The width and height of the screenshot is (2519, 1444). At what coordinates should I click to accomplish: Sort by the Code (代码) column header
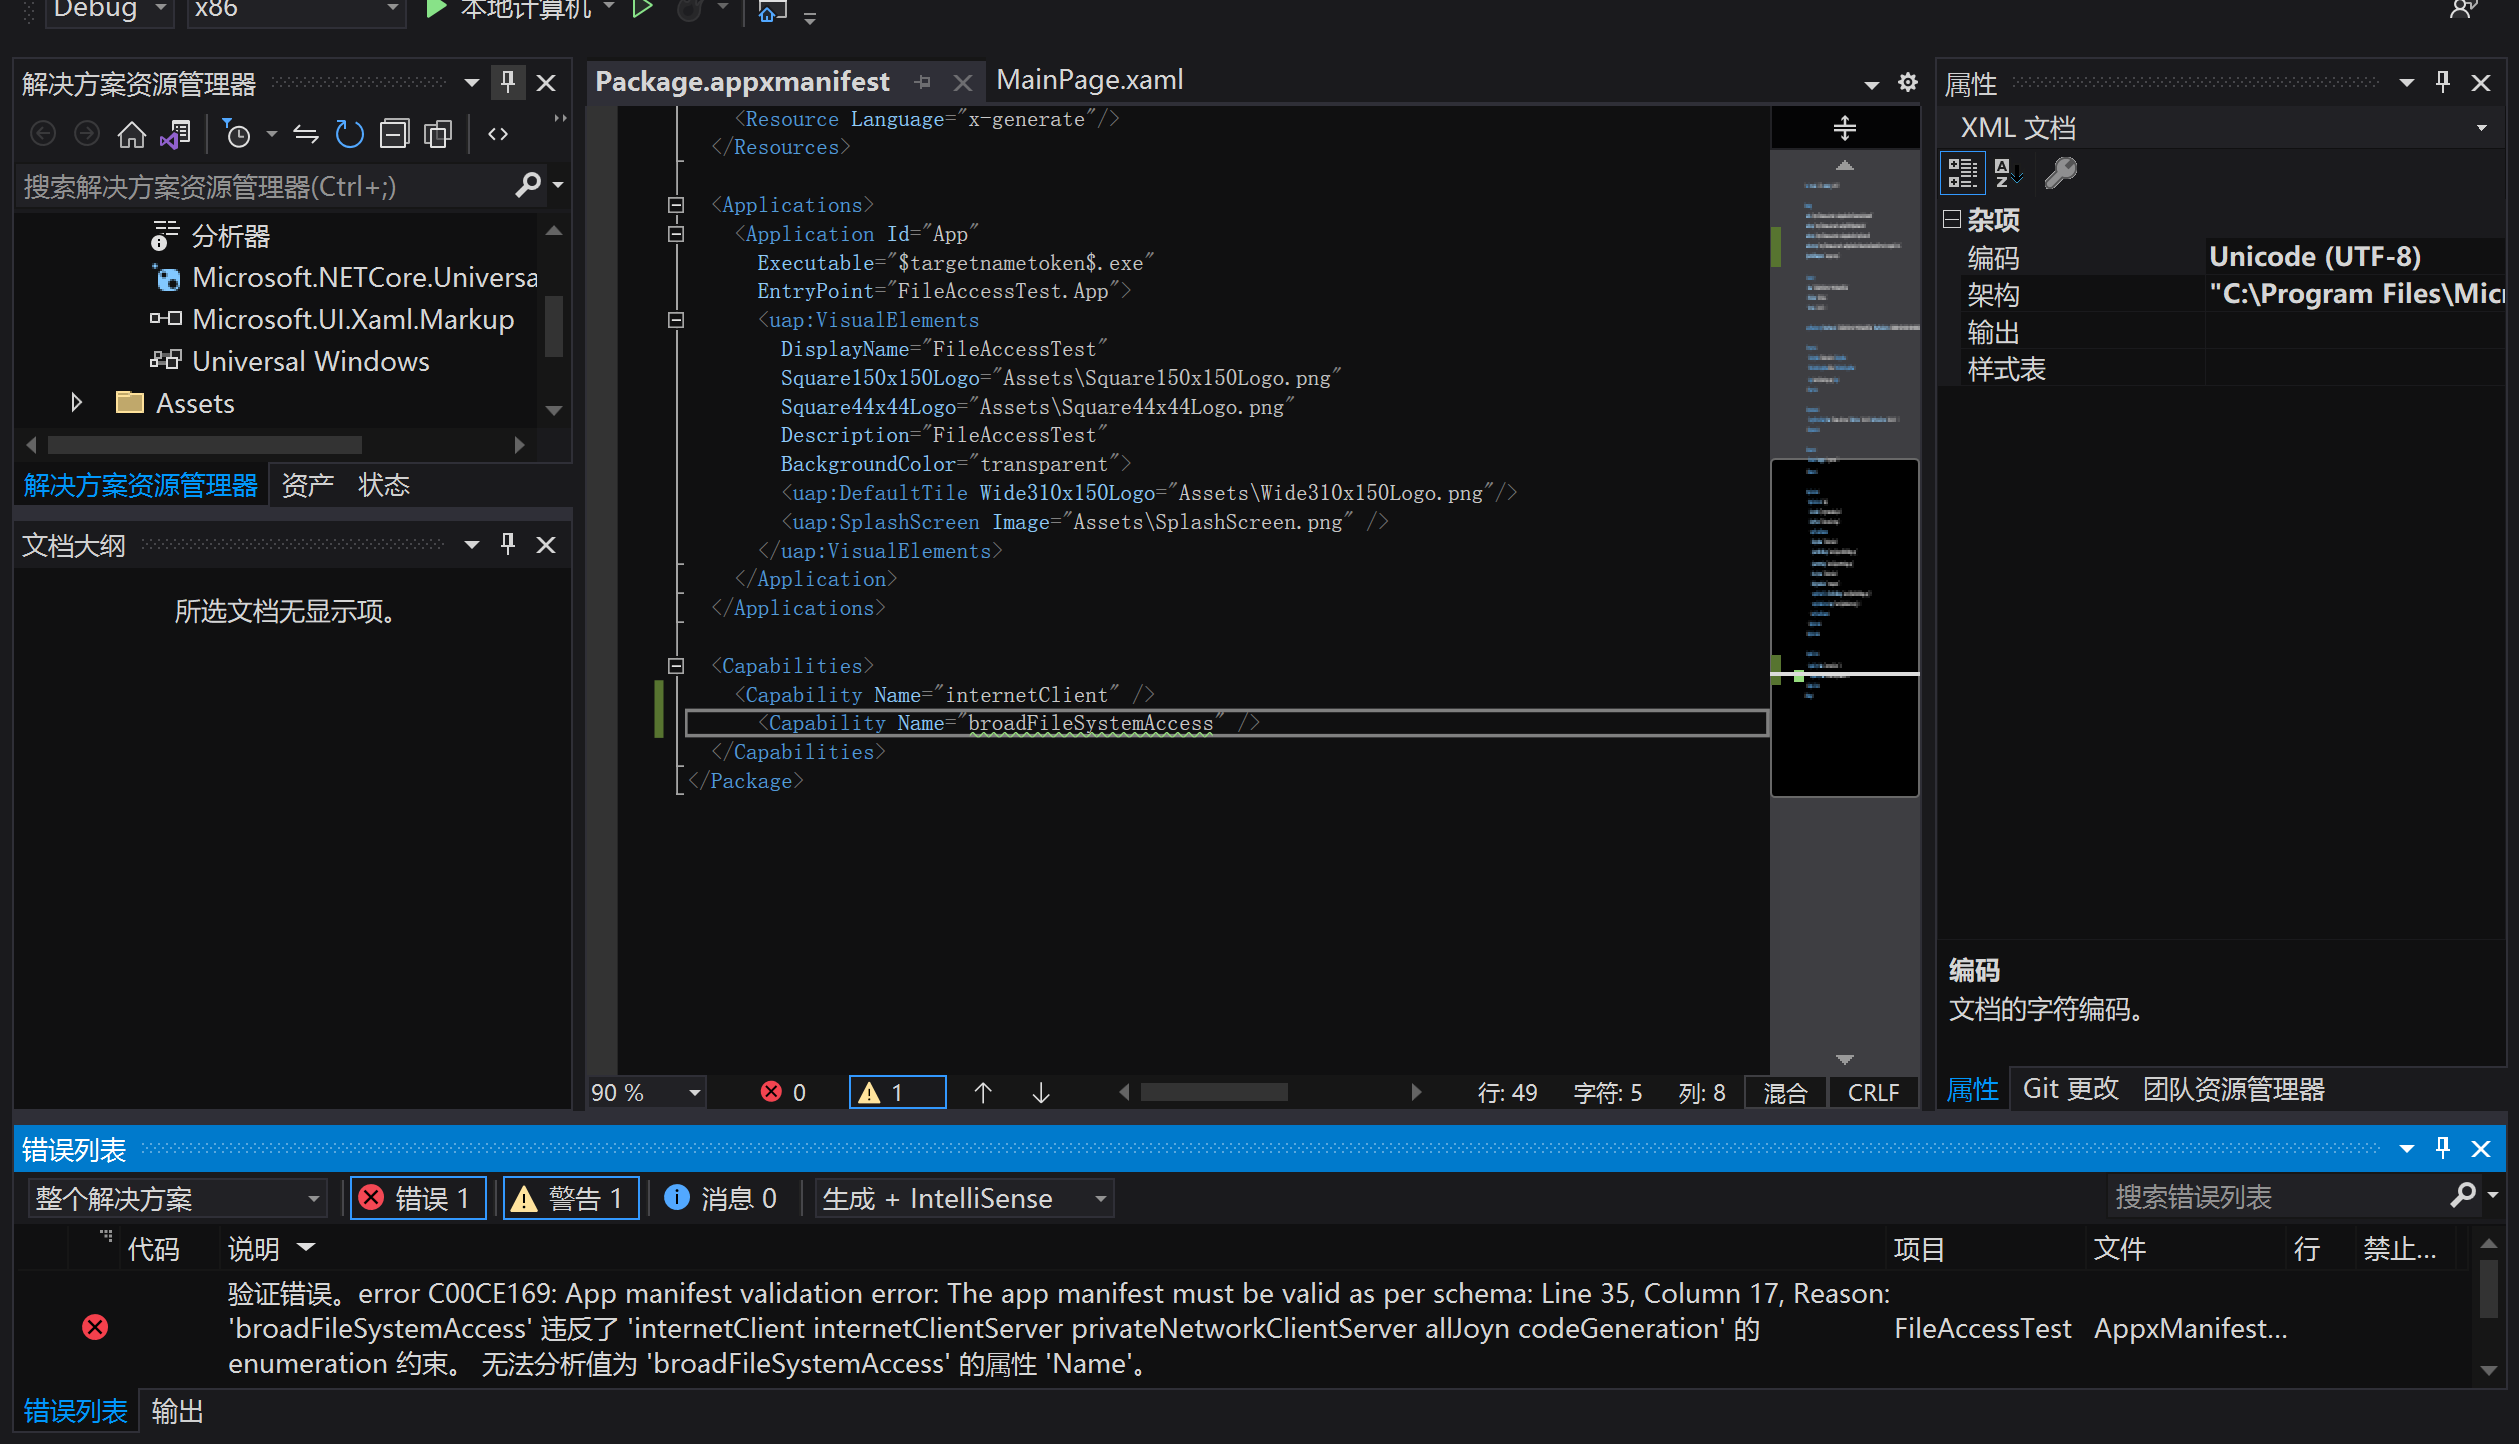tap(153, 1248)
